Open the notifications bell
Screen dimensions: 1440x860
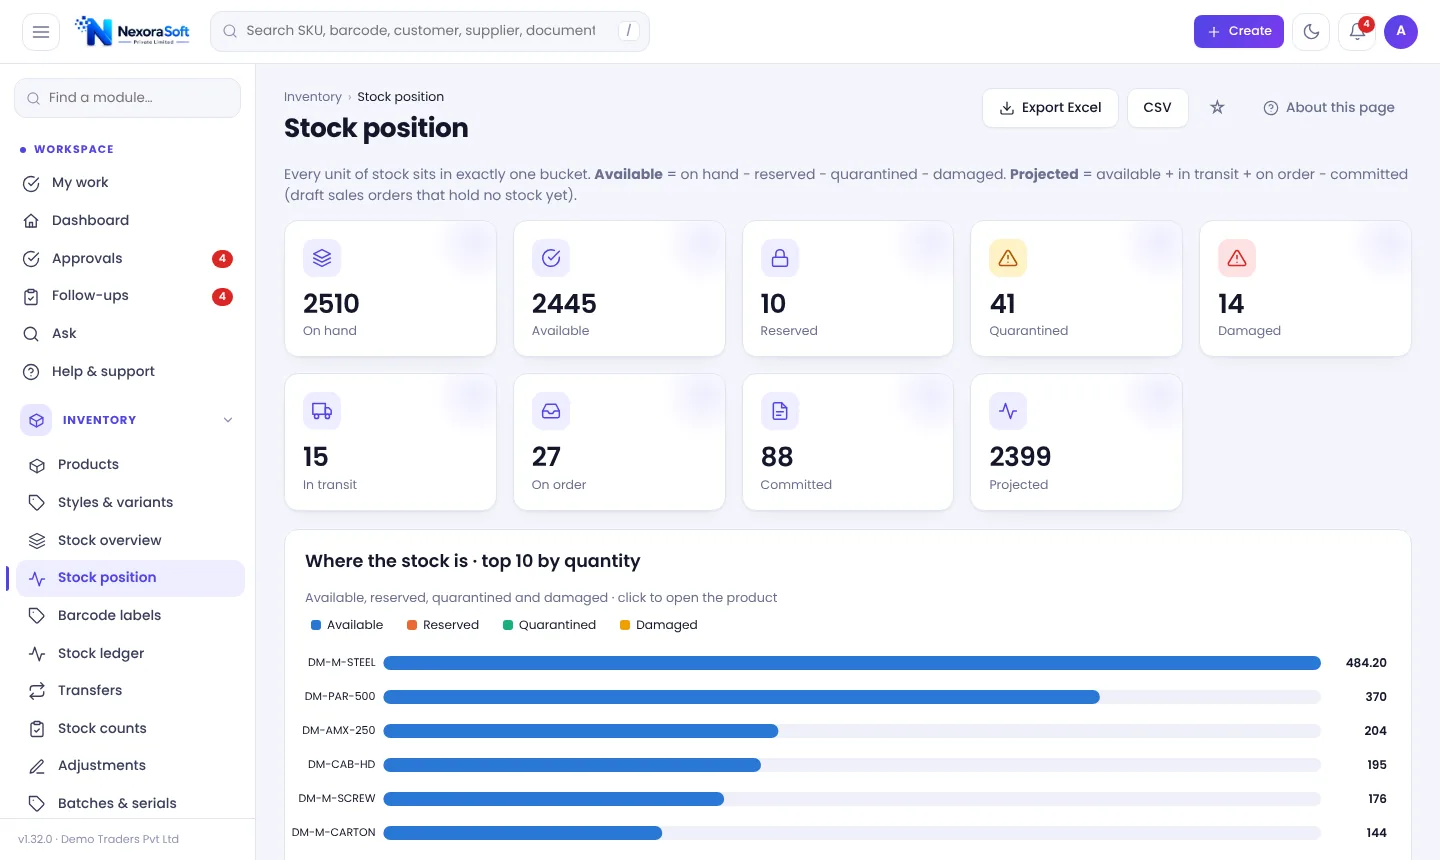[1357, 31]
